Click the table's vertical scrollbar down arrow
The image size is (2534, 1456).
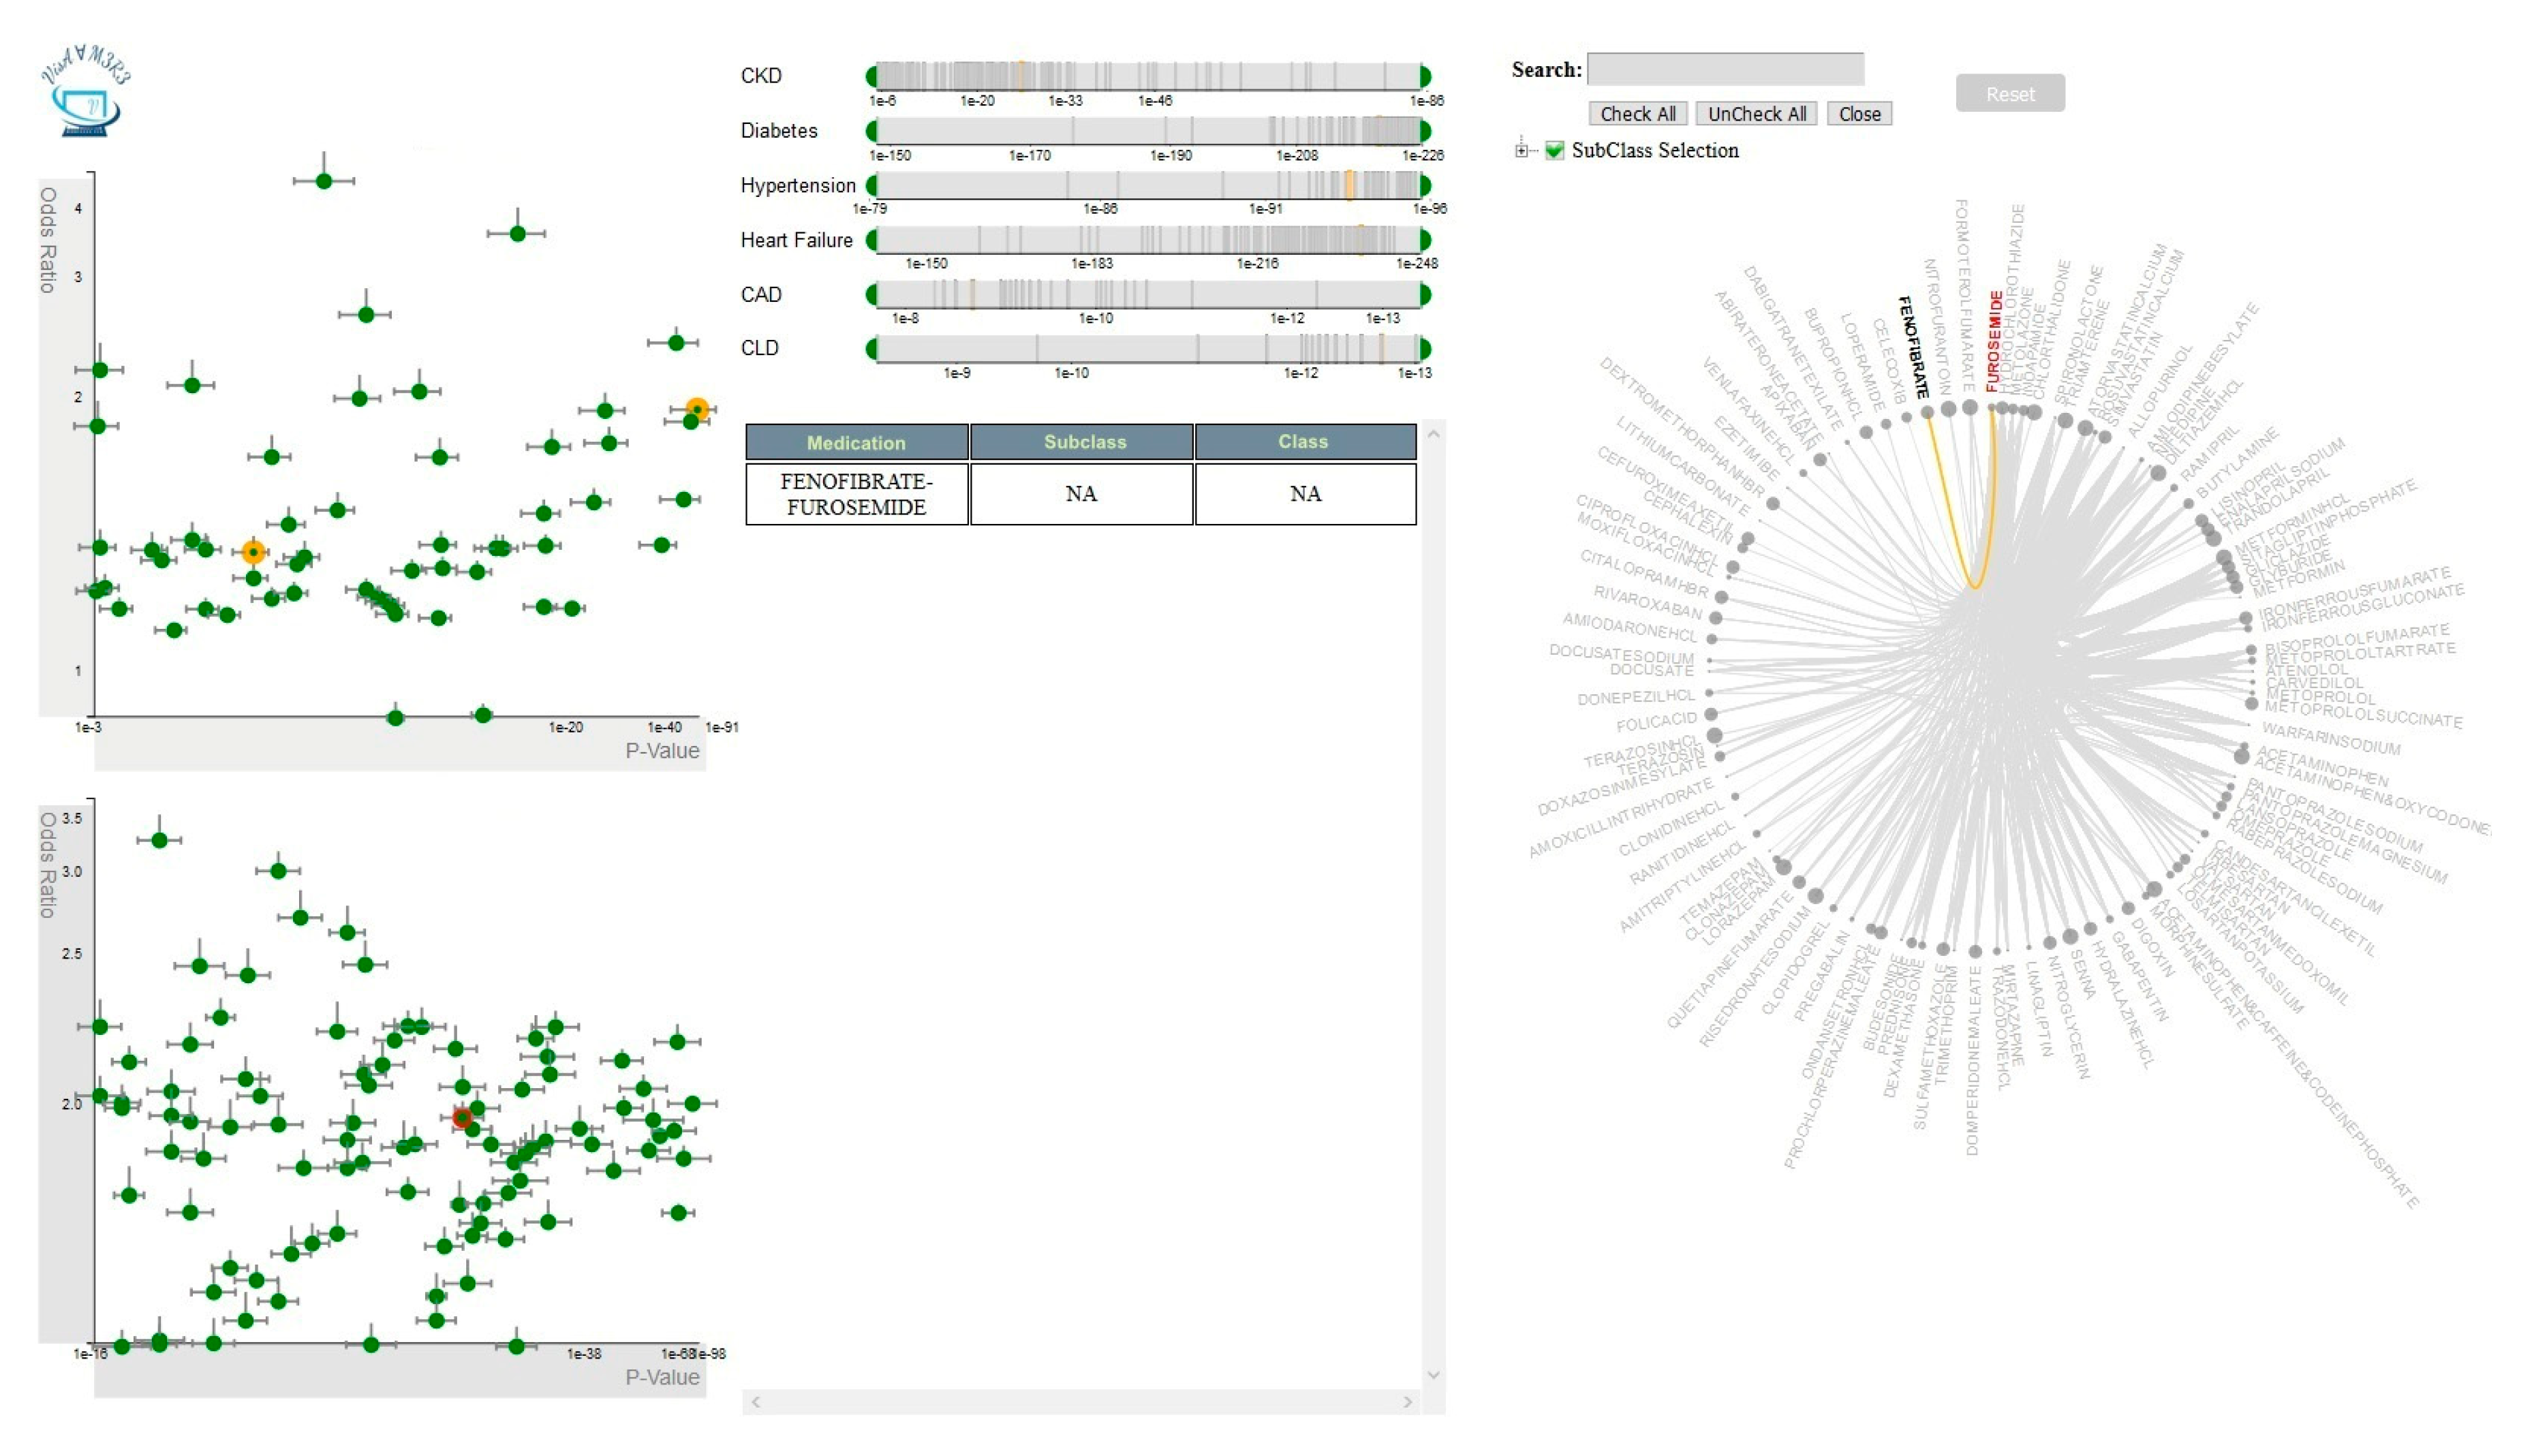pos(1434,1375)
